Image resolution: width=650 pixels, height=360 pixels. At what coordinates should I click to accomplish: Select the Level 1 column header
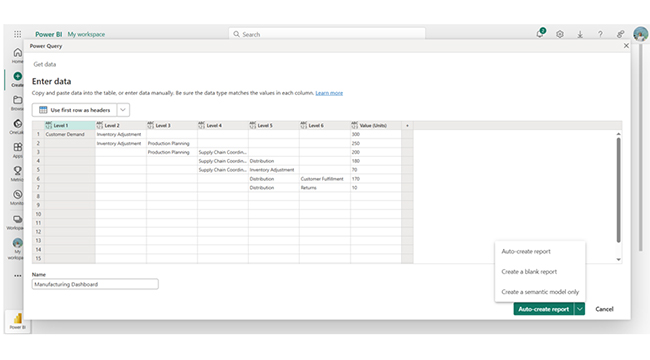[x=70, y=125]
